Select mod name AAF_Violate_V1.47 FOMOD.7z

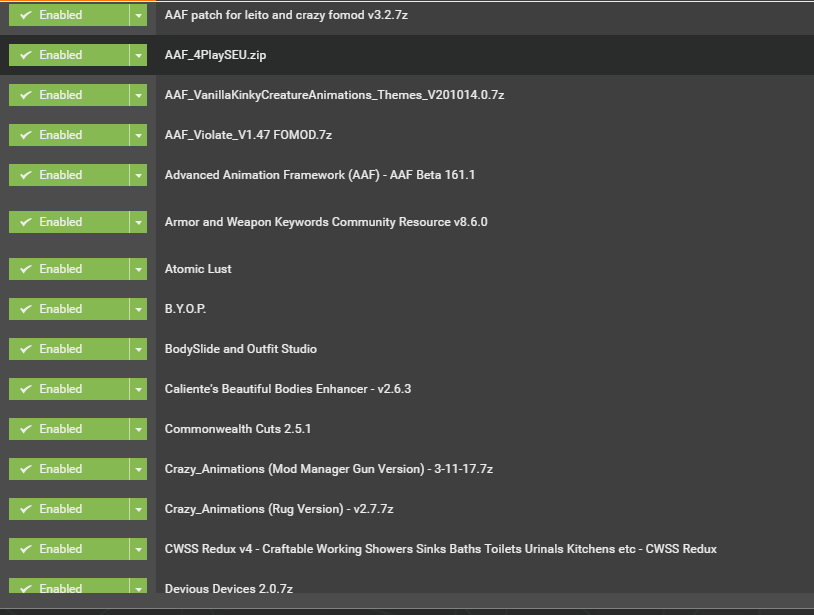click(x=248, y=135)
